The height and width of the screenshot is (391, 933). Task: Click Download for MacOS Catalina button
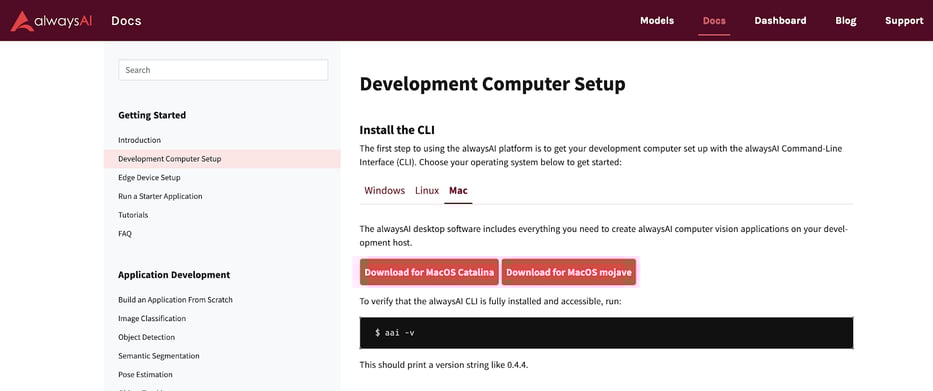[429, 273]
